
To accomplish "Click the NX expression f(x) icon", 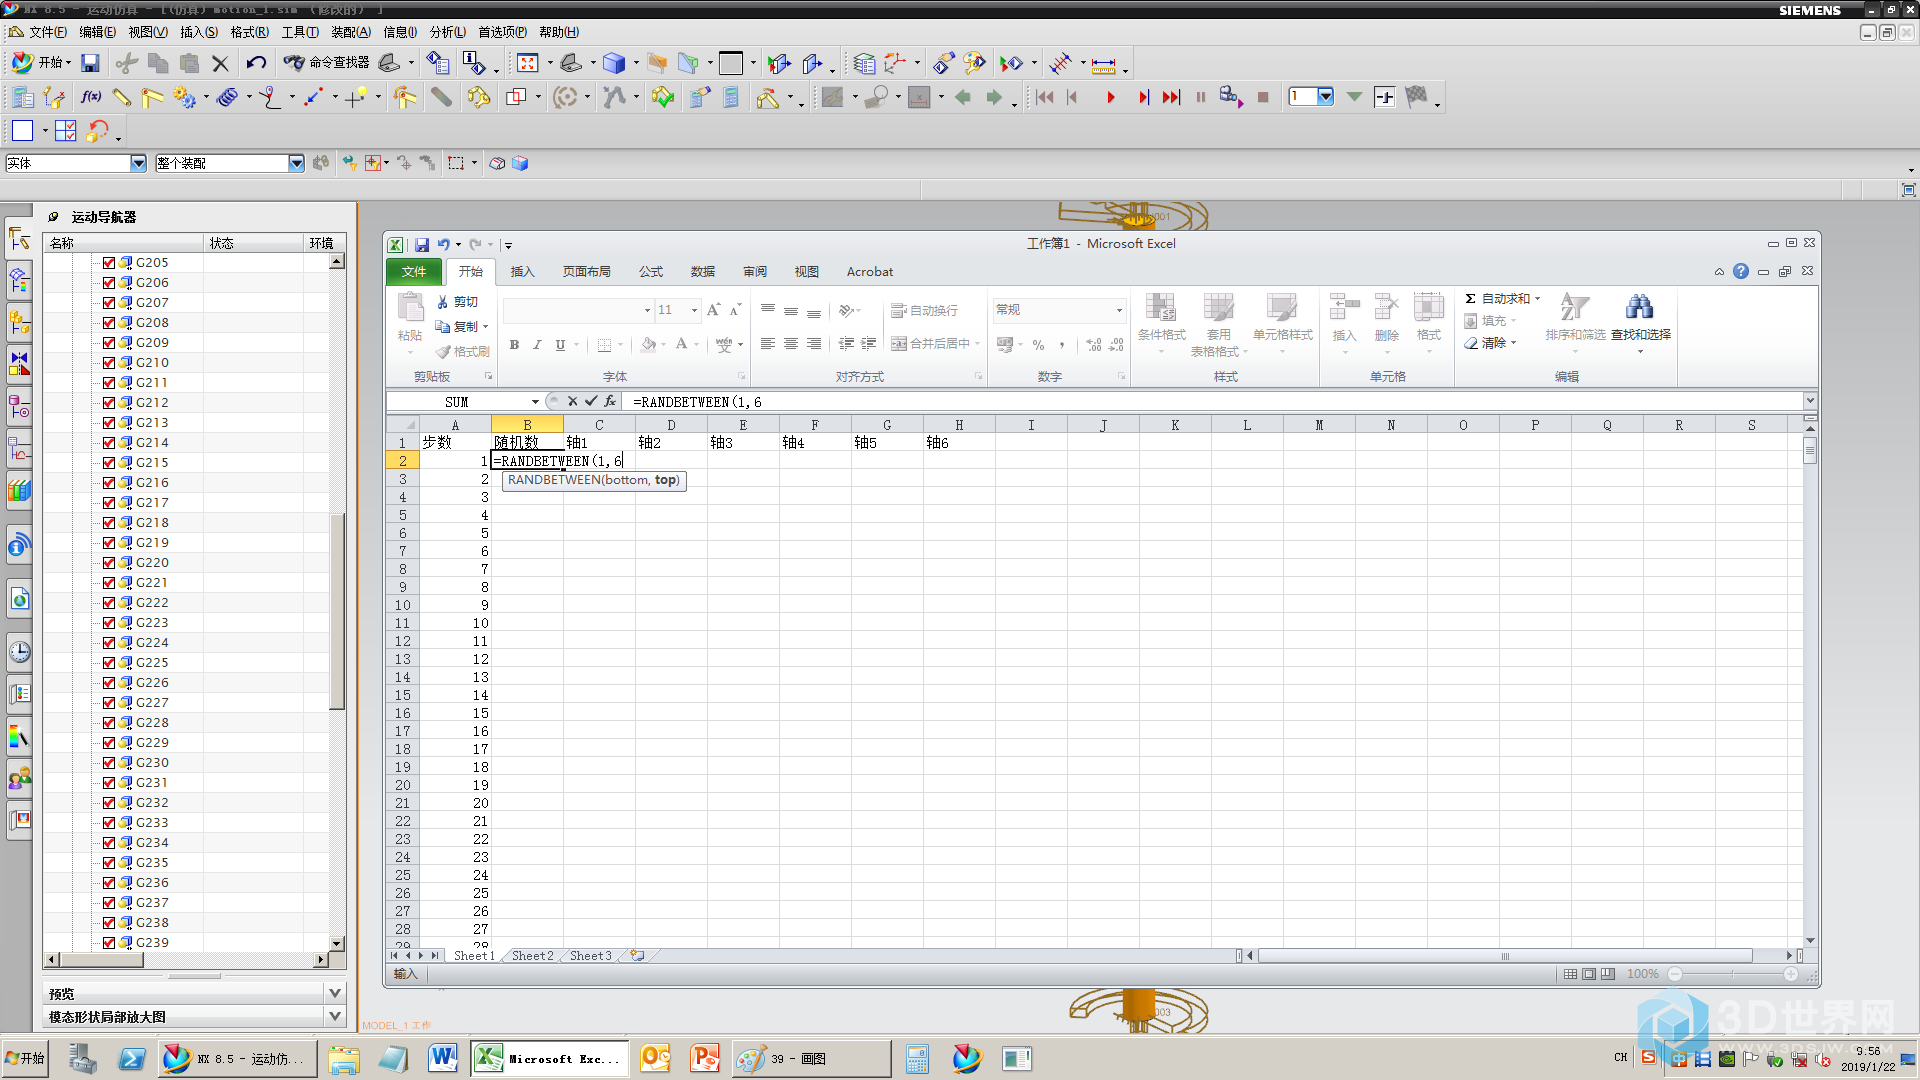I will [x=91, y=97].
